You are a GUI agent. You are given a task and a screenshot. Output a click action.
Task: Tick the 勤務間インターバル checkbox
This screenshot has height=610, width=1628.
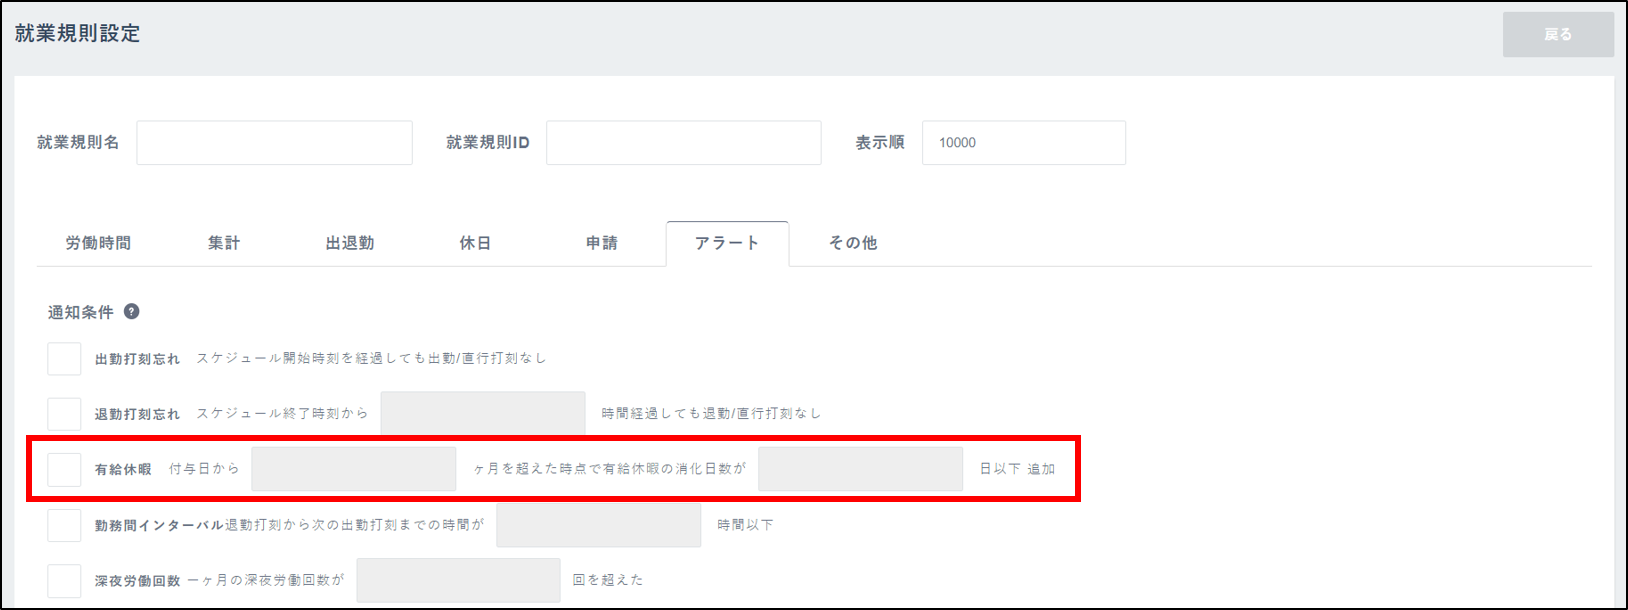[x=64, y=524]
